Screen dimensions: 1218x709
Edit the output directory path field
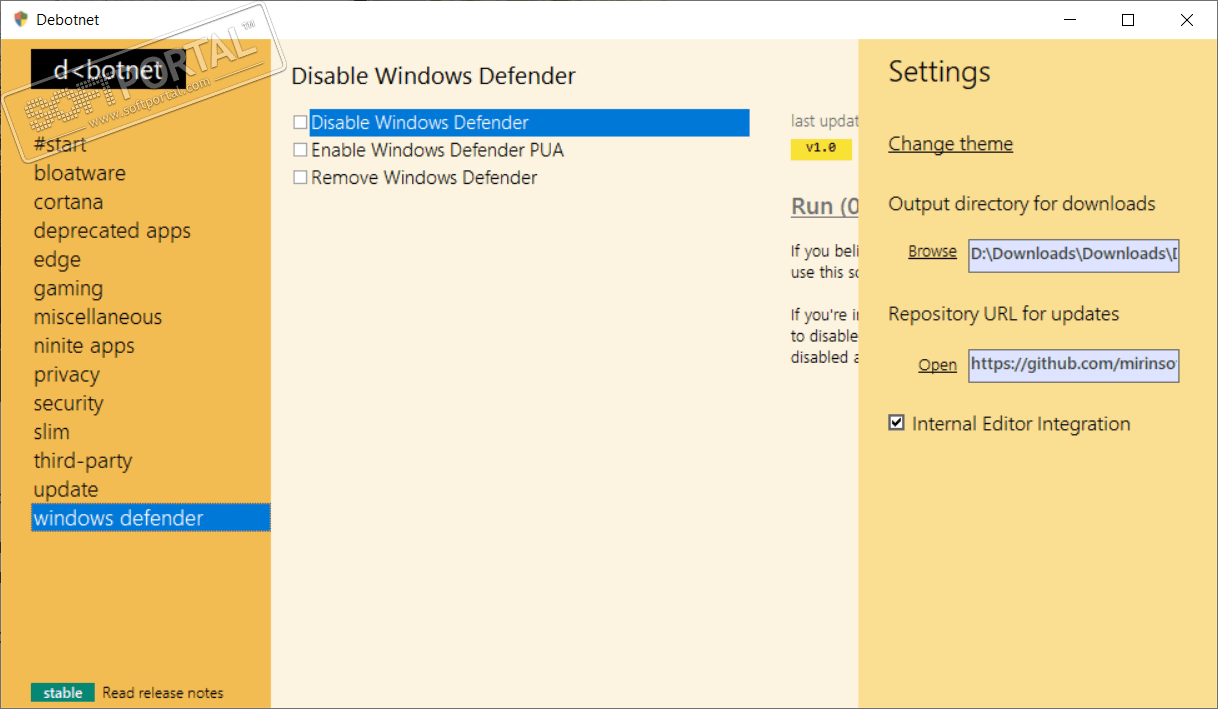(x=1074, y=254)
